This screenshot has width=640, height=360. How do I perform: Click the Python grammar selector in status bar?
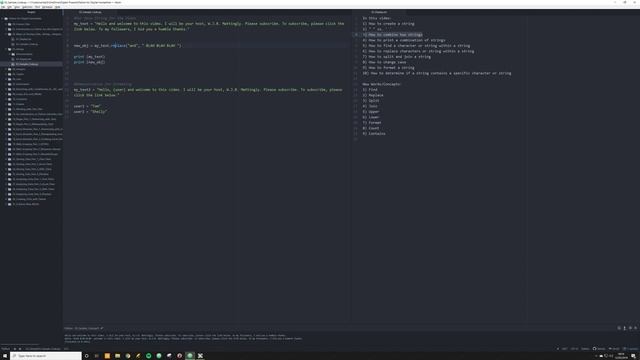(x=585, y=349)
